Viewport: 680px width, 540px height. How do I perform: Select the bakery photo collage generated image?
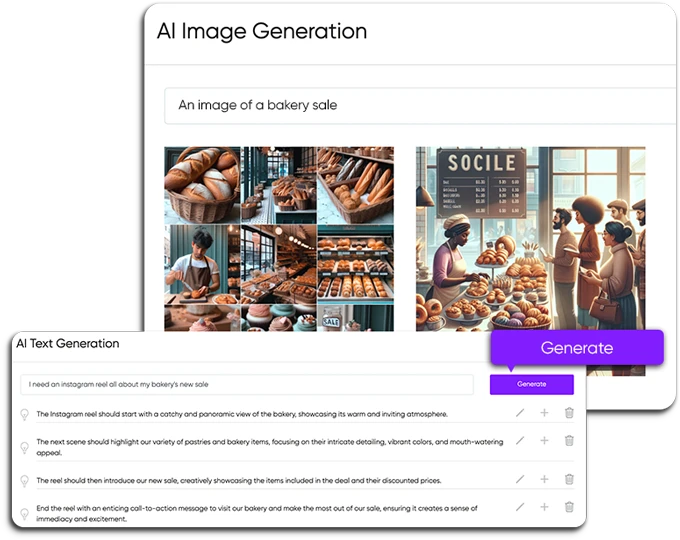pyautogui.click(x=279, y=239)
